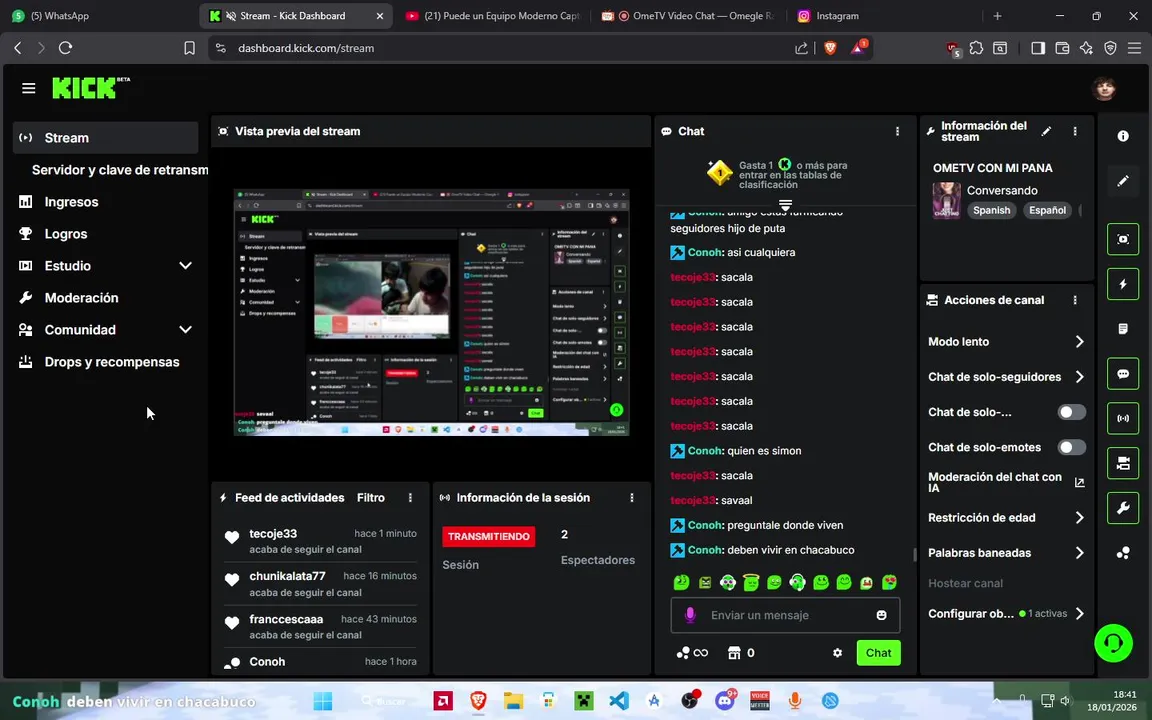Open Chat de solo-seguidores options
The image size is (1152, 720).
1006,377
